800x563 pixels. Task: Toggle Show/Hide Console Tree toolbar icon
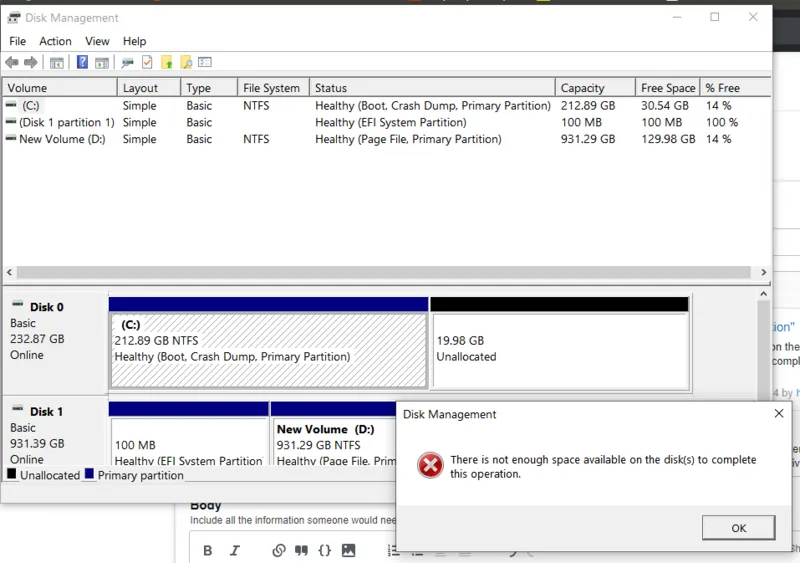point(57,63)
